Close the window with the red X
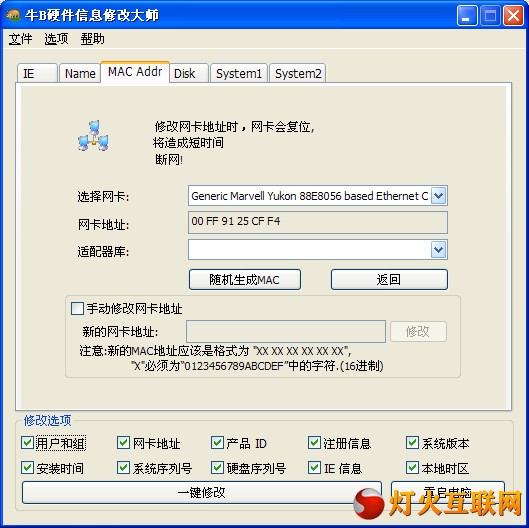 pos(513,16)
